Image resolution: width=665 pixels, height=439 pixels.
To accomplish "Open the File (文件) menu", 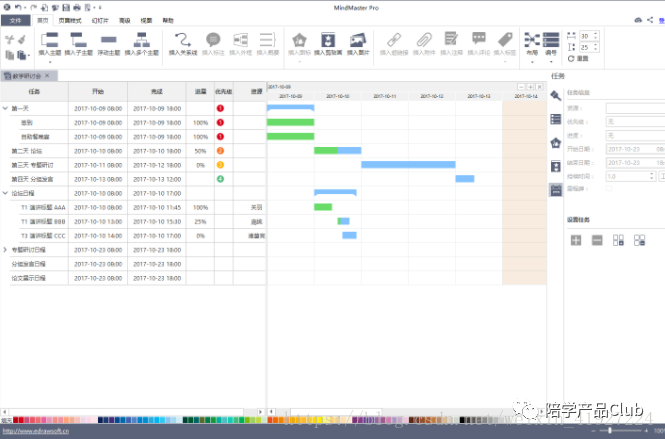I will (15, 20).
